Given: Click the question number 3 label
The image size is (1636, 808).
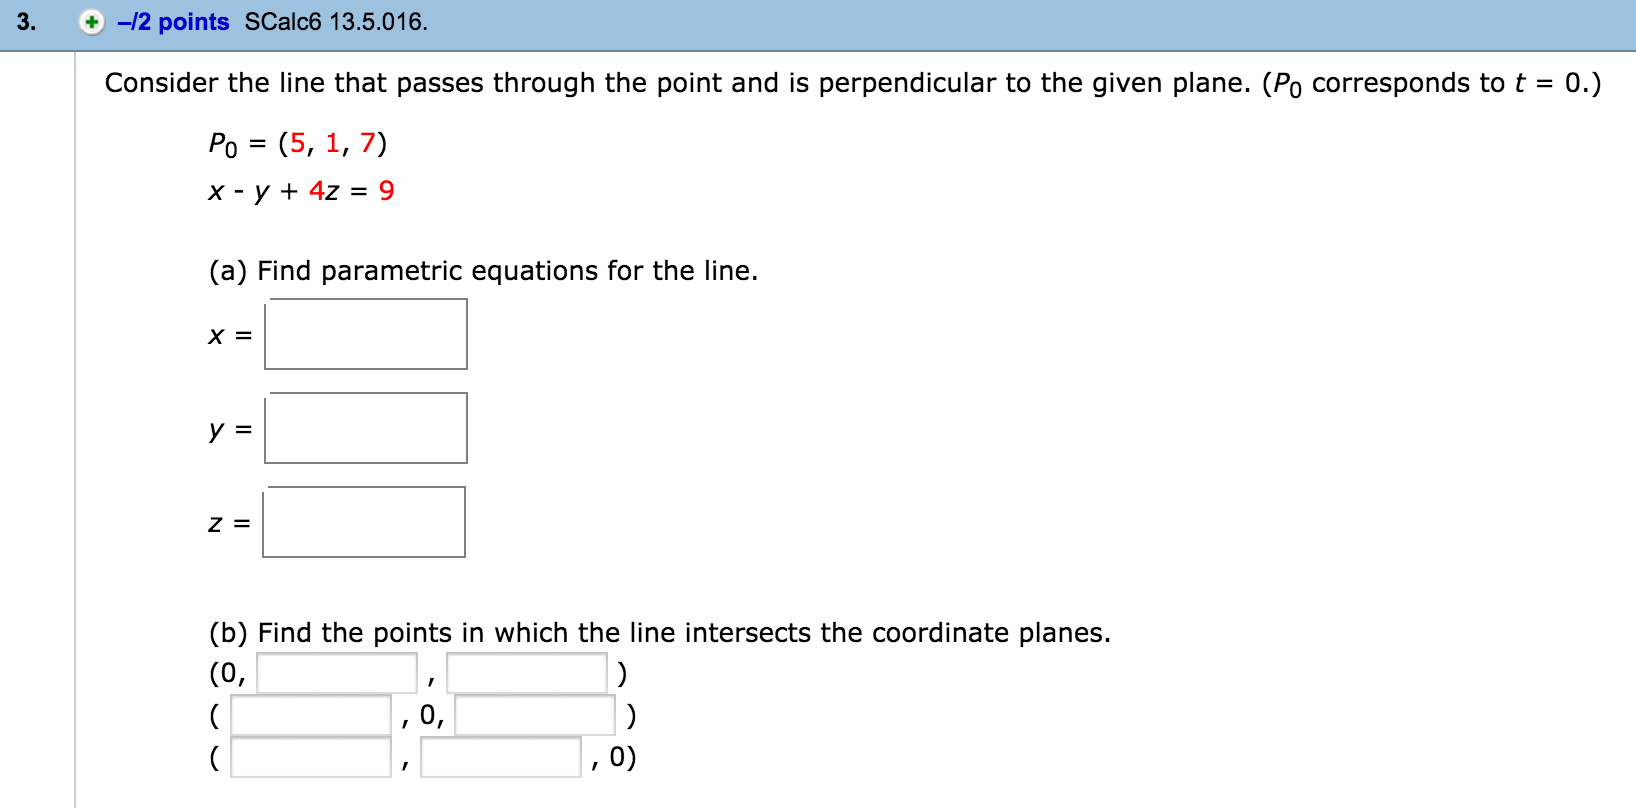Looking at the screenshot, I should (x=24, y=22).
